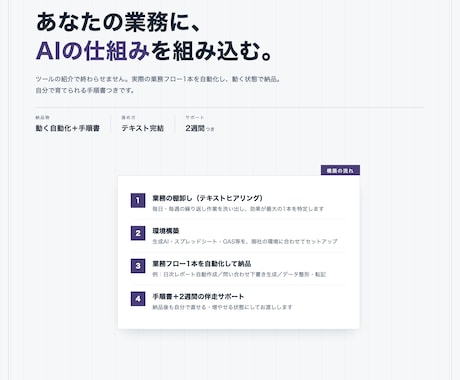Screen dimensions: 460x380
Task: Click step 3 description starting '例：日次レポート'
Action: tap(239, 274)
